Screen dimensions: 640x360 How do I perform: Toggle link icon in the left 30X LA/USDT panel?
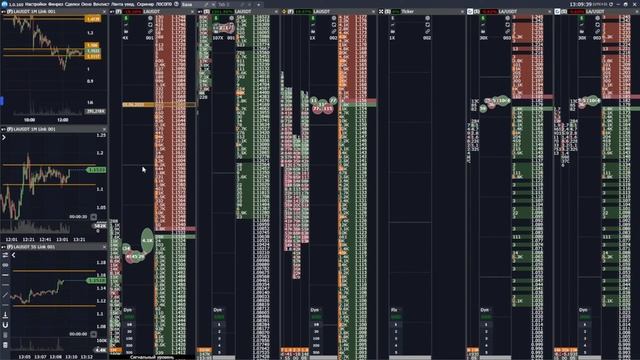tap(507, 31)
